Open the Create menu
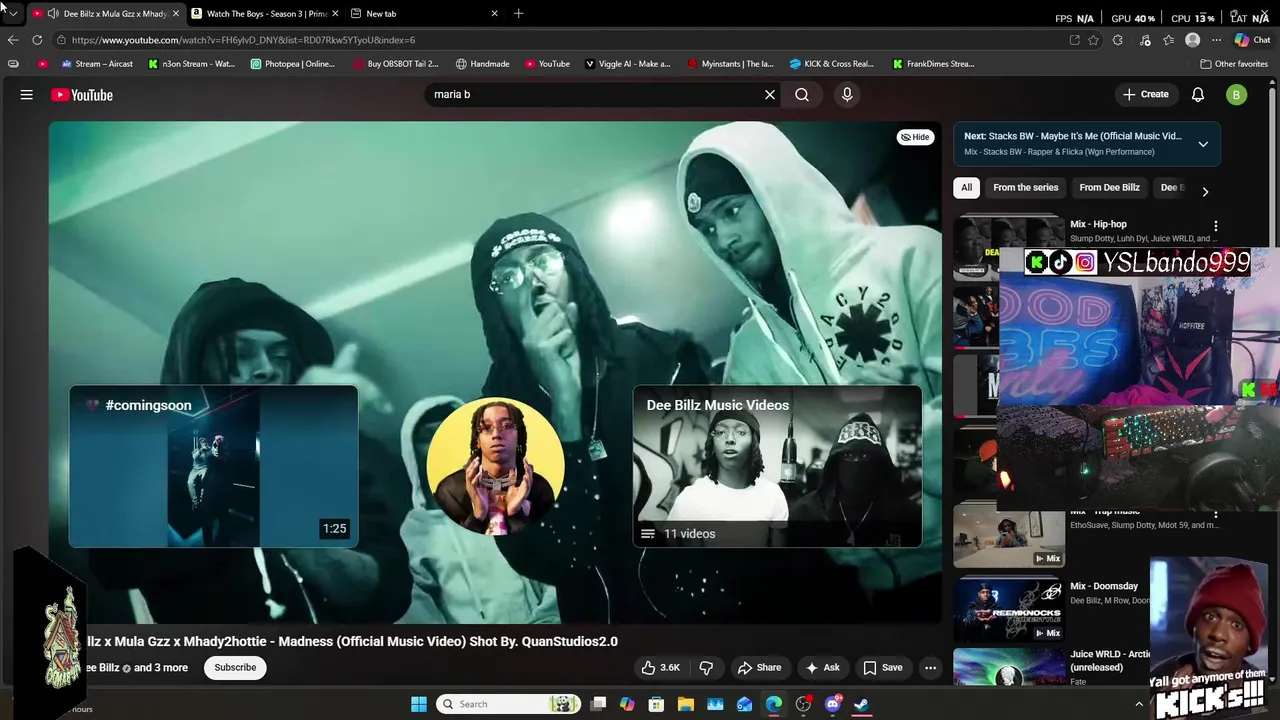Image resolution: width=1280 pixels, height=720 pixels. (1145, 95)
